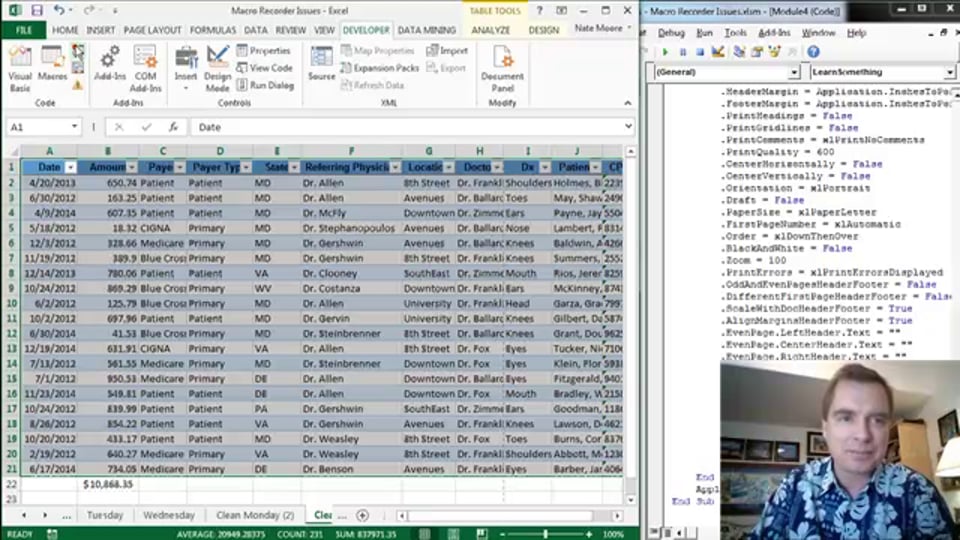
Task: Open the Payer Type filter dropdown
Action: (x=246, y=167)
